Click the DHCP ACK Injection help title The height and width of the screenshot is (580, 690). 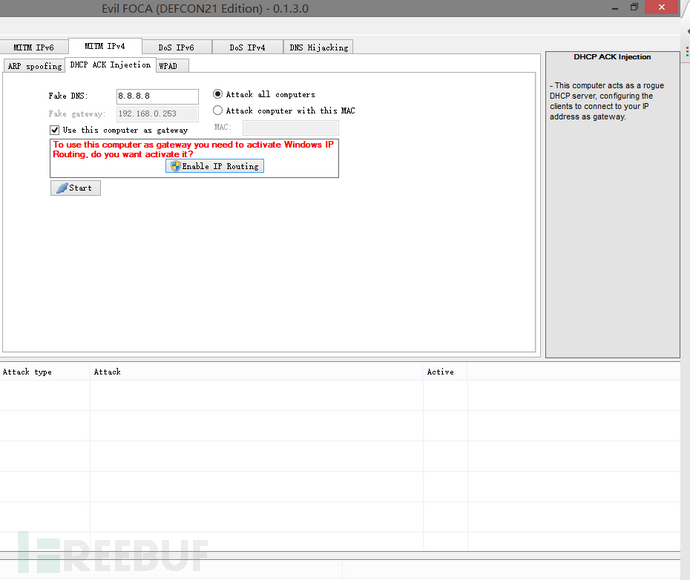612,57
